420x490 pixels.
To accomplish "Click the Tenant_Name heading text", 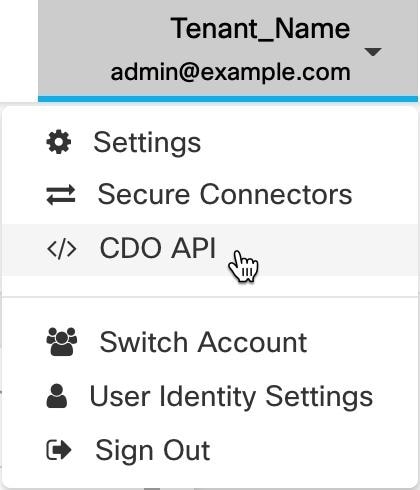I will click(x=260, y=28).
